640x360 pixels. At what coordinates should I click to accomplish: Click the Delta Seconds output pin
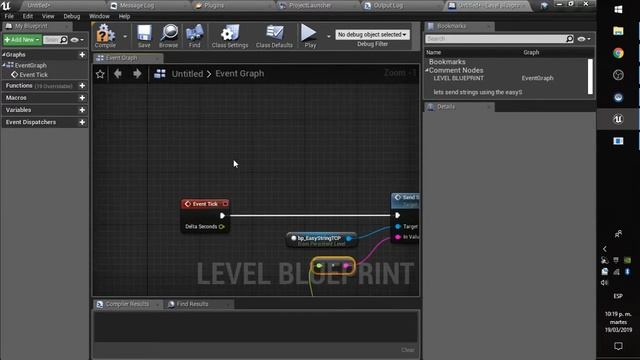[222, 227]
